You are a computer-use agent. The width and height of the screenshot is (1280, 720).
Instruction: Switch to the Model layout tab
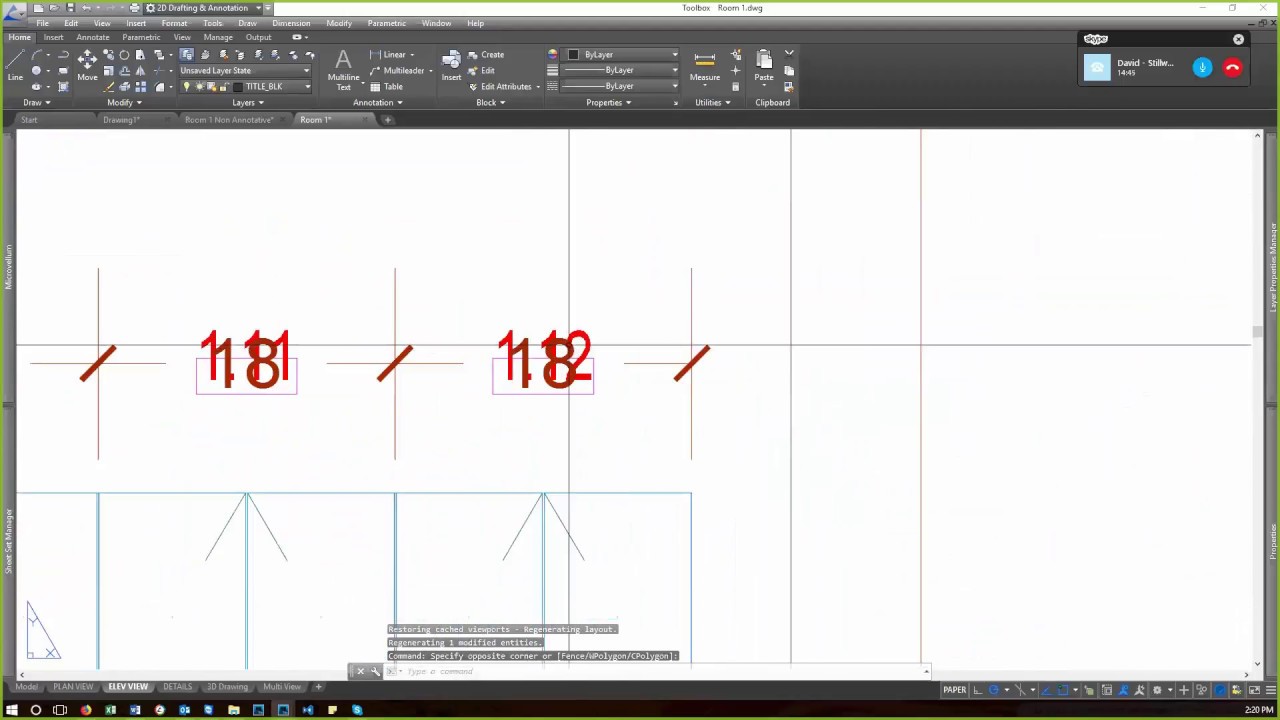pos(26,687)
